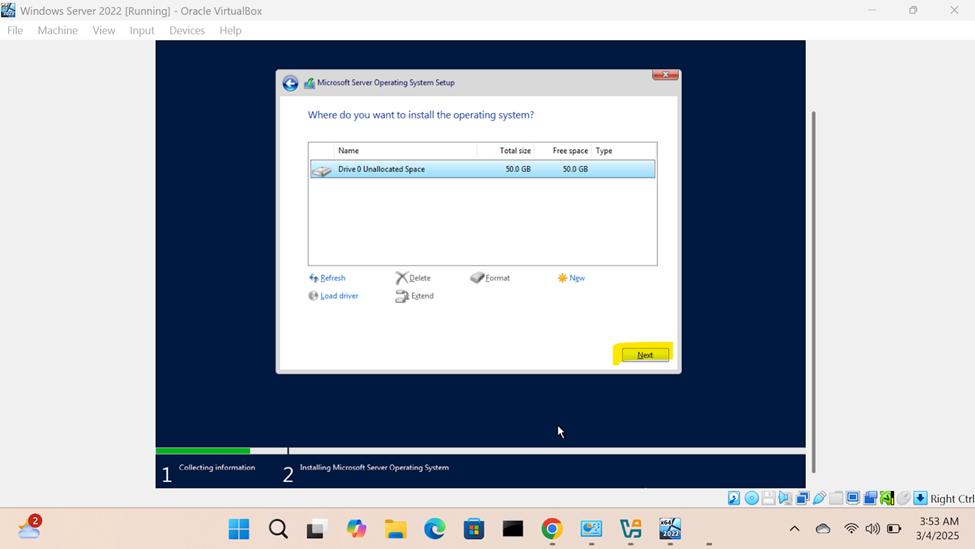The width and height of the screenshot is (975, 549).
Task: Click the Name column header
Action: 405,150
